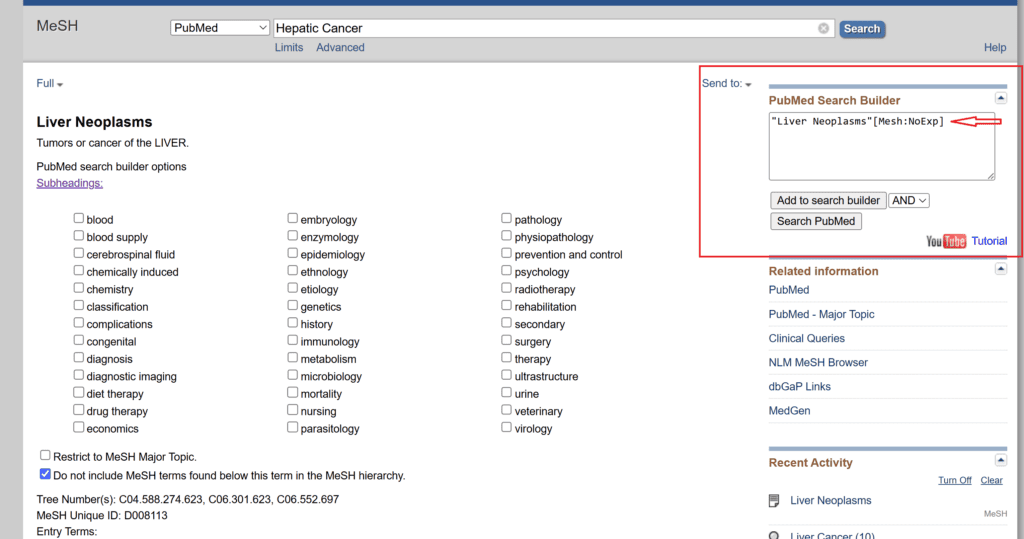Open the Tutorial link
The width and height of the screenshot is (1024, 539).
tap(989, 241)
